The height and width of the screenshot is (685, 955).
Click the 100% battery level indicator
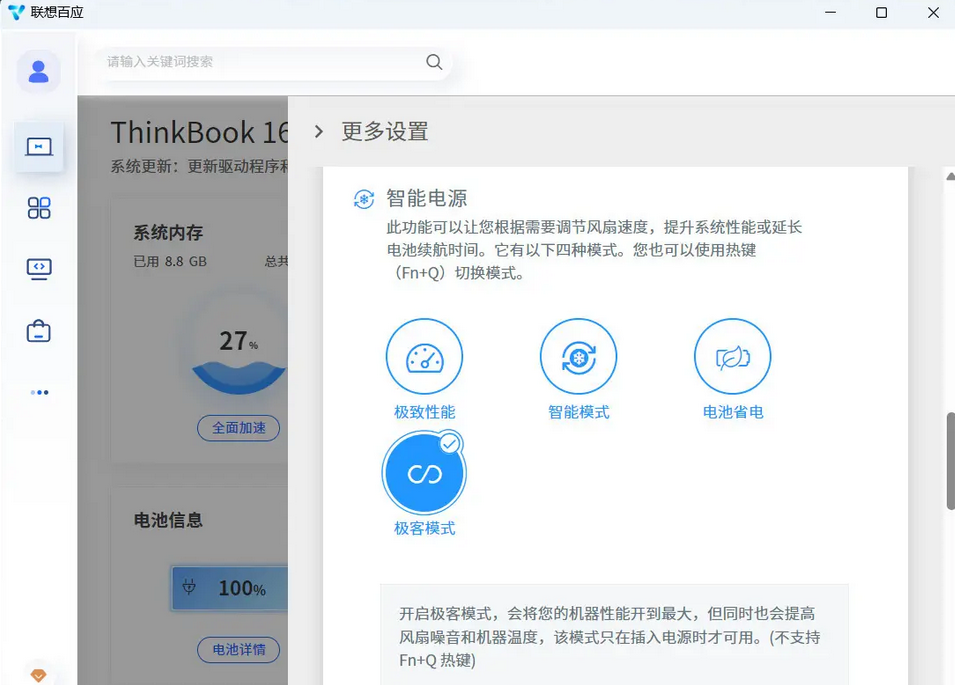coord(230,588)
